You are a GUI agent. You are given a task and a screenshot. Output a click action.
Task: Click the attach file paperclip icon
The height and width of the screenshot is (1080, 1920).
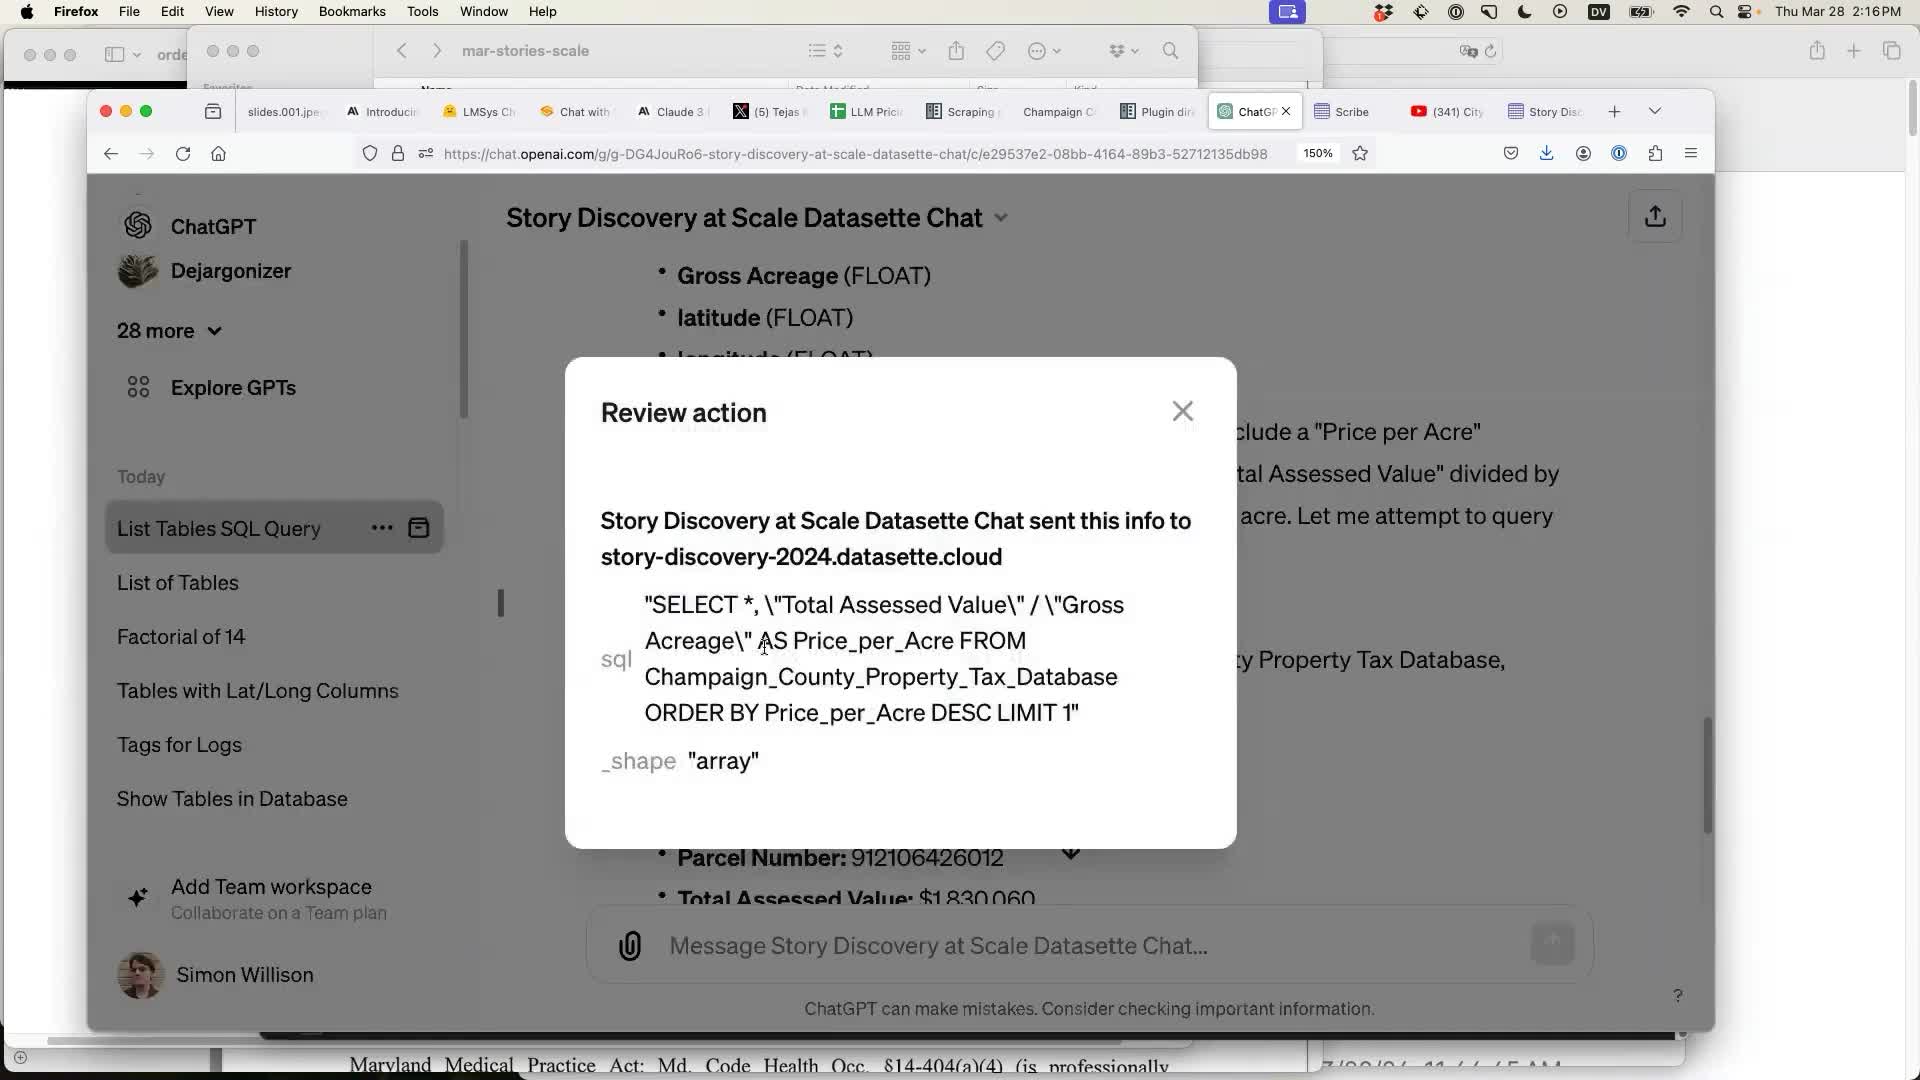630,945
